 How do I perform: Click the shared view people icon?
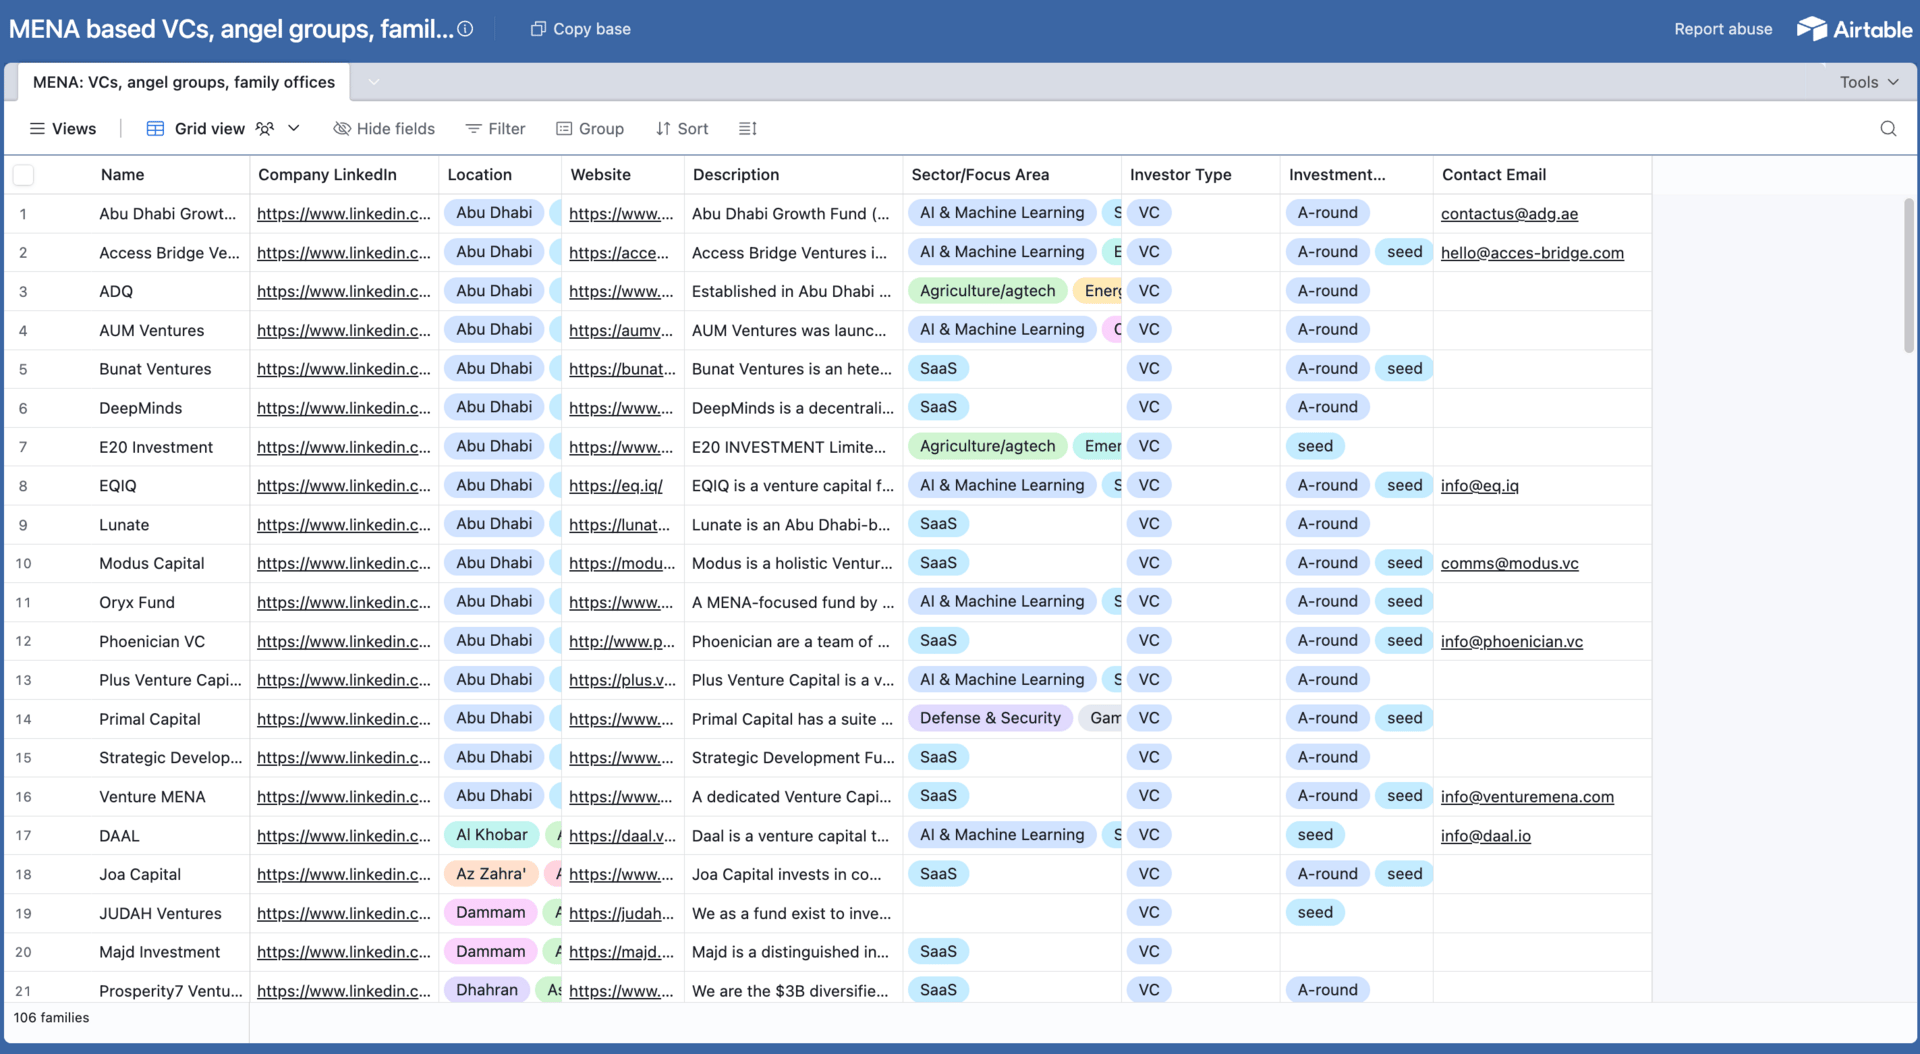point(265,128)
